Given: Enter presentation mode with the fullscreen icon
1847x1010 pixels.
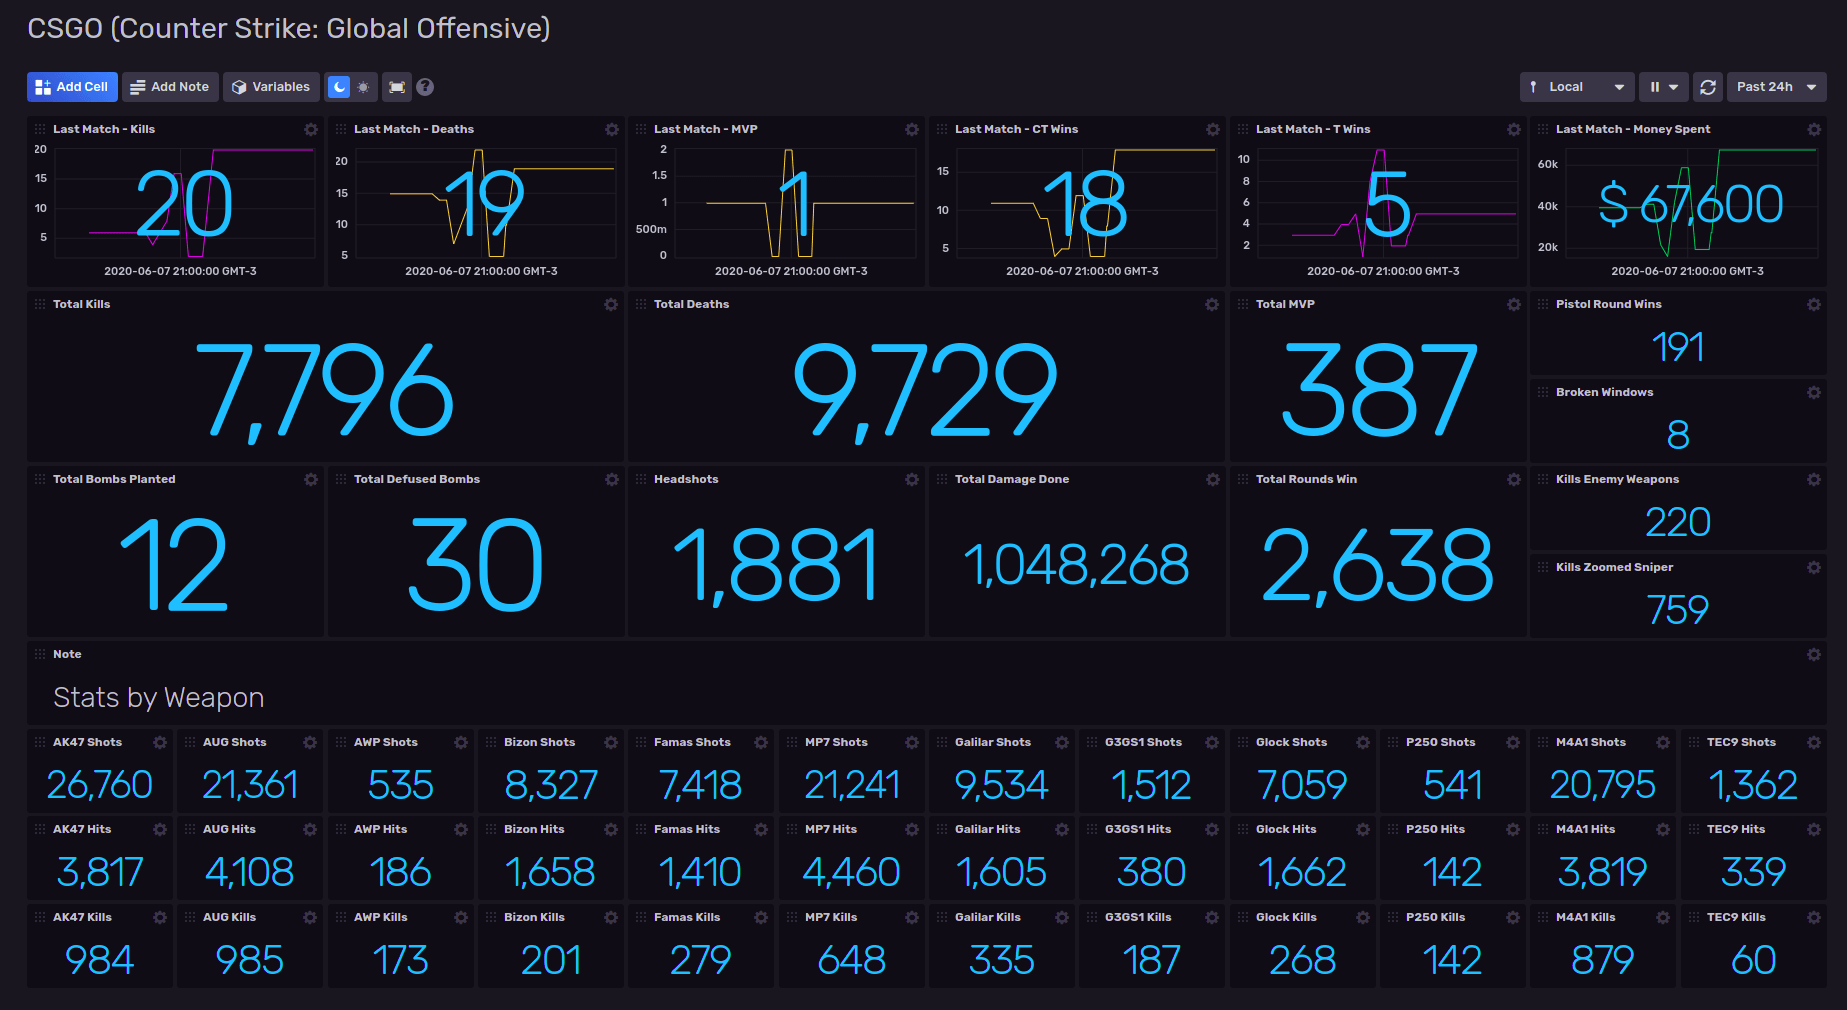Looking at the screenshot, I should click(x=397, y=87).
